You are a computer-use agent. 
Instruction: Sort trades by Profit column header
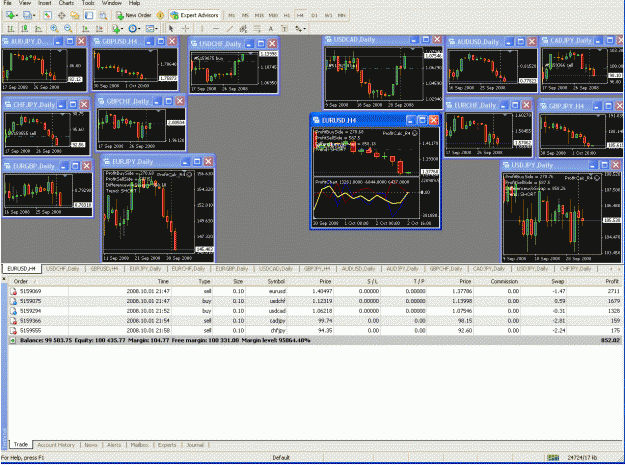click(x=612, y=281)
